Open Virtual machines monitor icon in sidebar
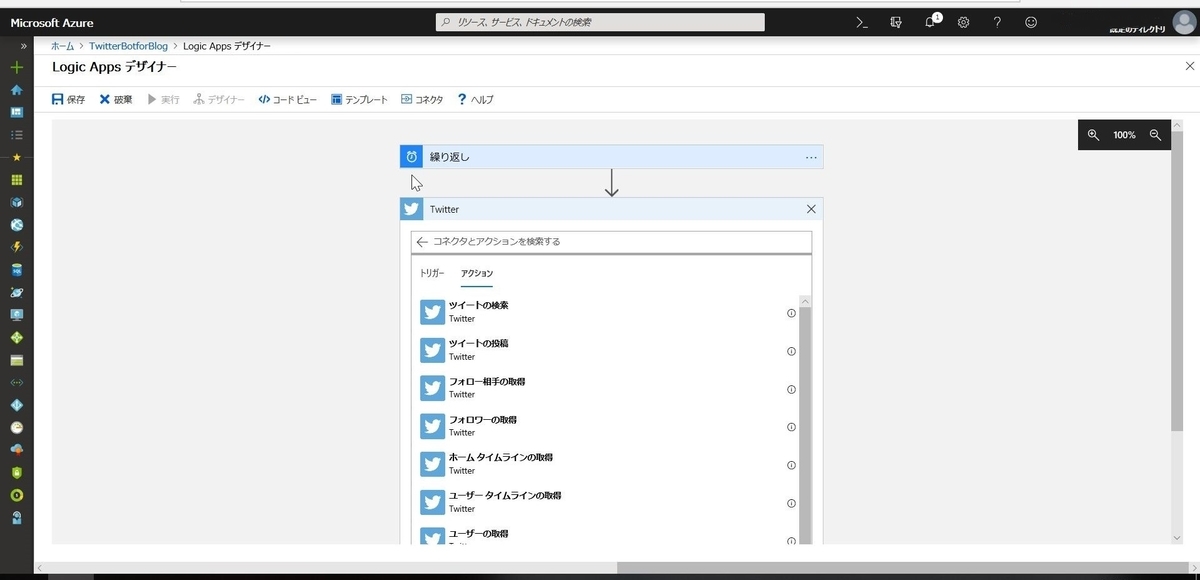 pos(16,315)
